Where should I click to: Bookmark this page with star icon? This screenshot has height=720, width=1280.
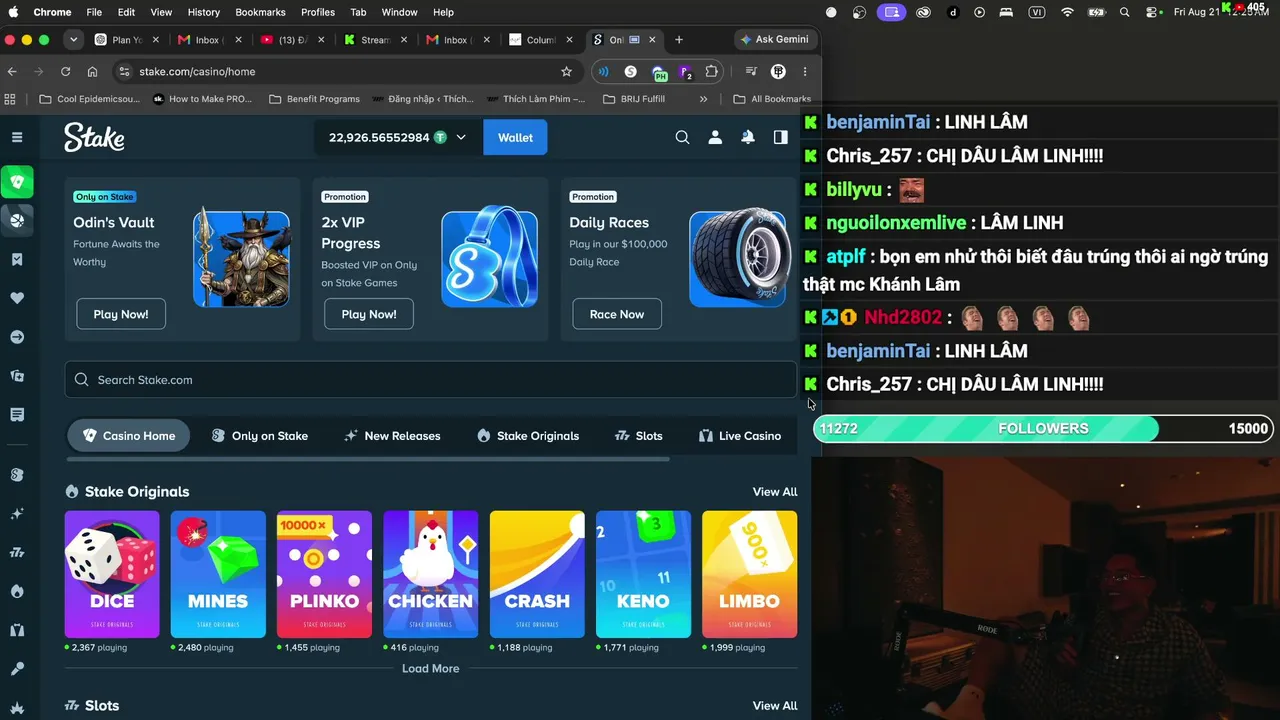566,71
